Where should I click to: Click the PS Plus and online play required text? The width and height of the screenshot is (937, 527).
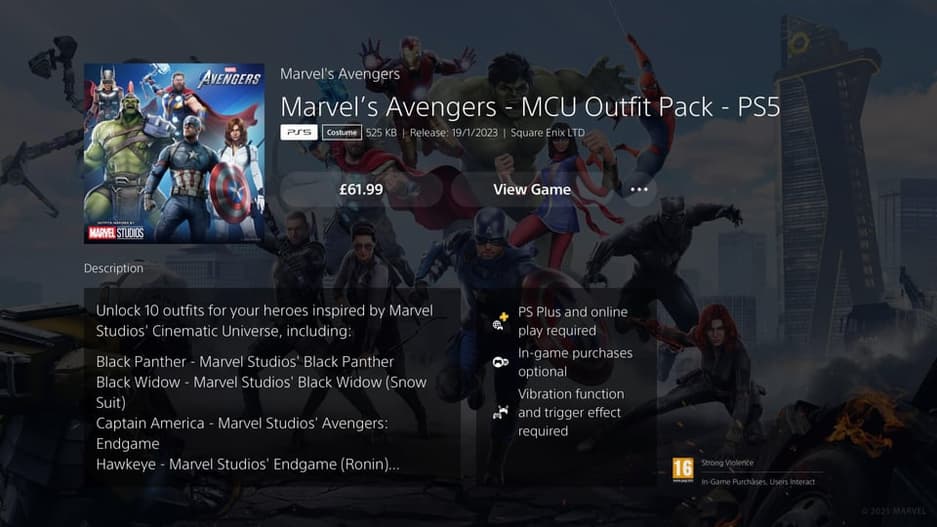point(572,321)
